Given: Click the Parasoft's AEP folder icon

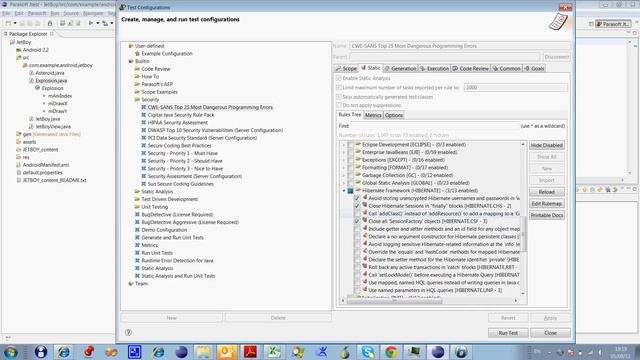Looking at the screenshot, I should point(137,84).
